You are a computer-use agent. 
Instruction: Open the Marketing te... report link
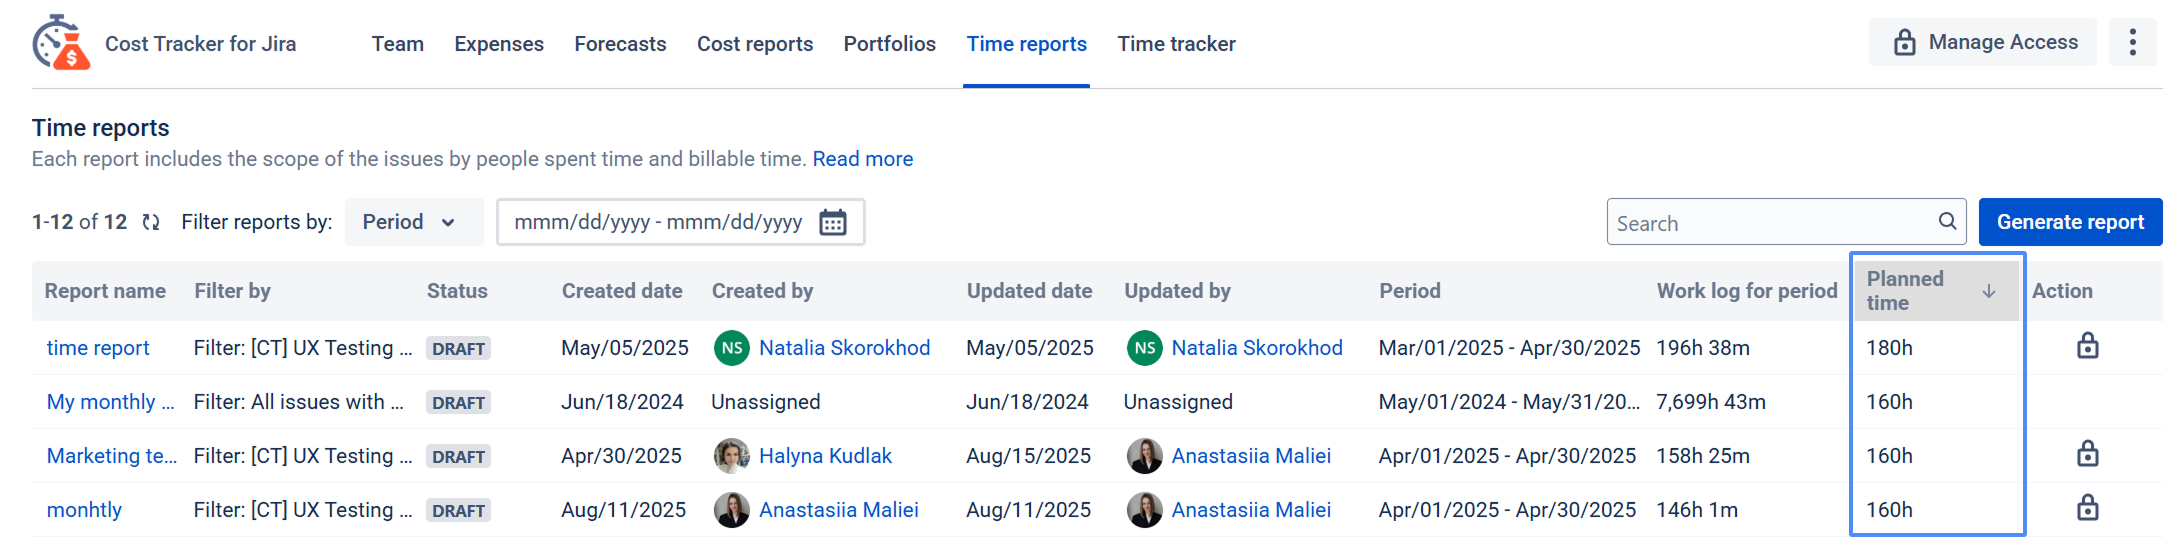111,456
